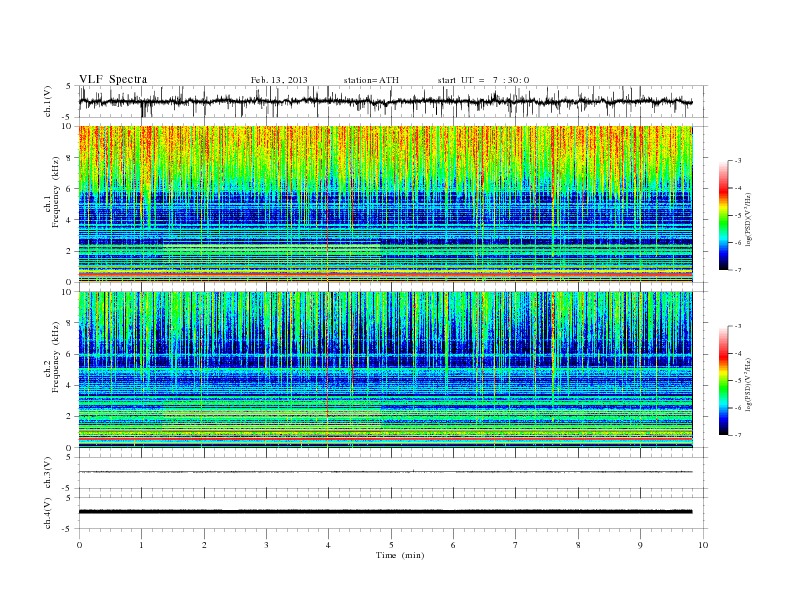The width and height of the screenshot is (792, 612).
Task: Click the thick ch.4 voltage waveform trace
Action: pyautogui.click(x=385, y=512)
